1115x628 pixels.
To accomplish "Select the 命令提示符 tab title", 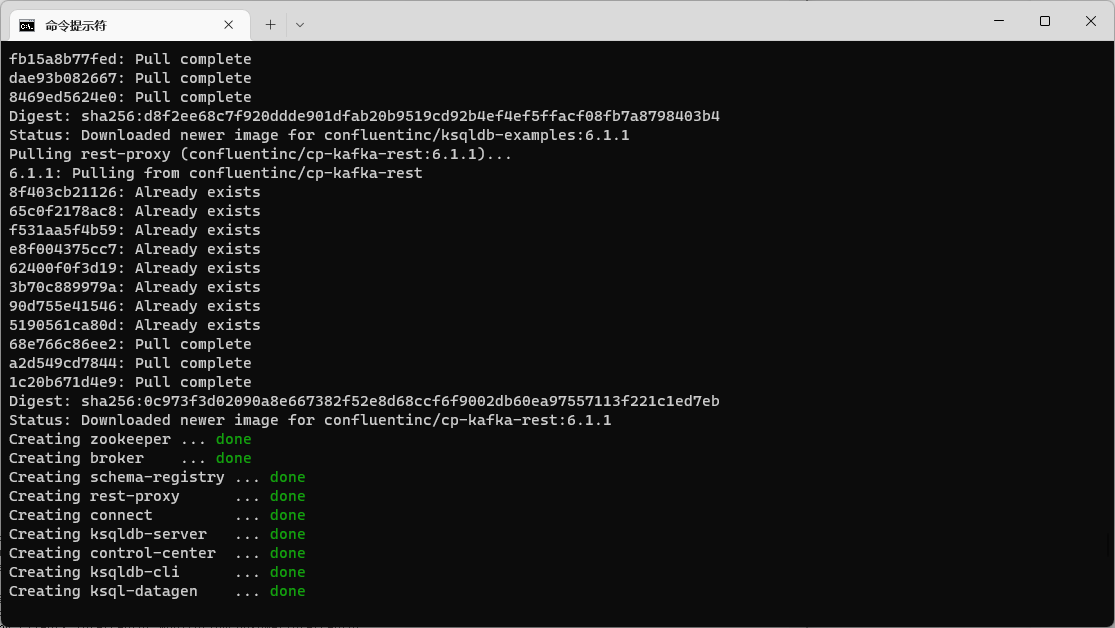I will [x=76, y=25].
